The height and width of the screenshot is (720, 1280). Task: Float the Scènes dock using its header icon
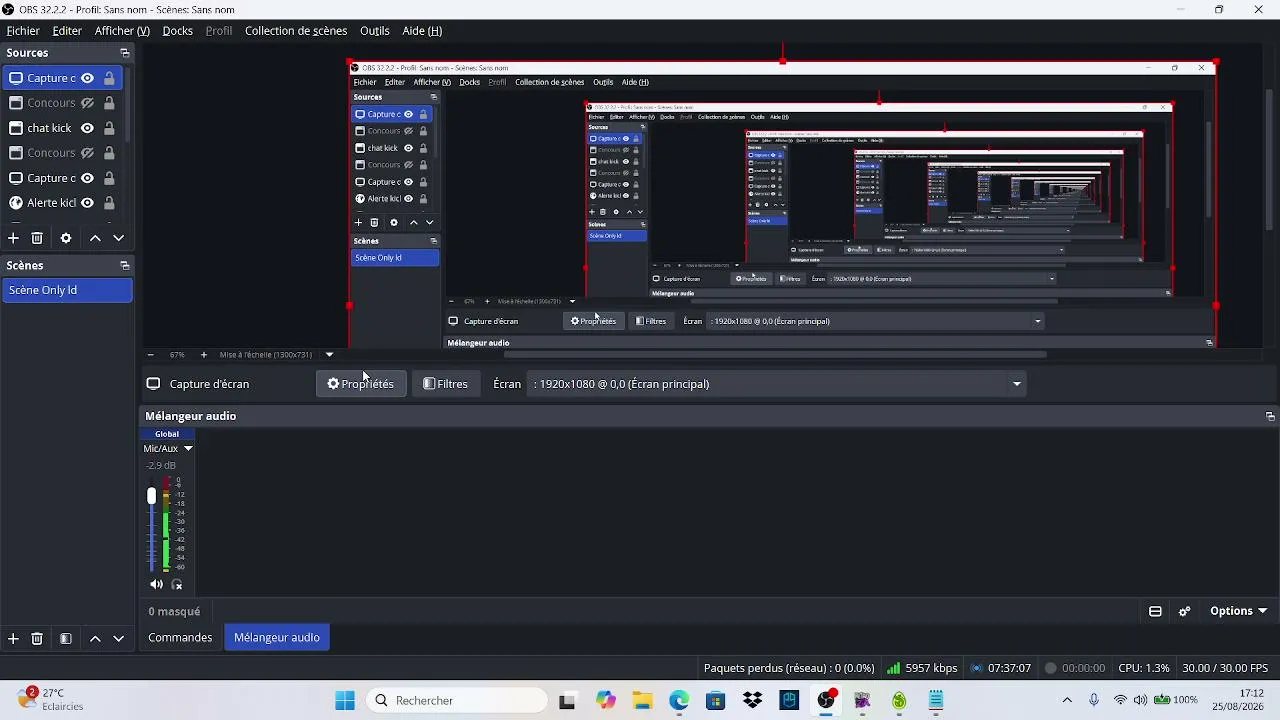tap(125, 265)
